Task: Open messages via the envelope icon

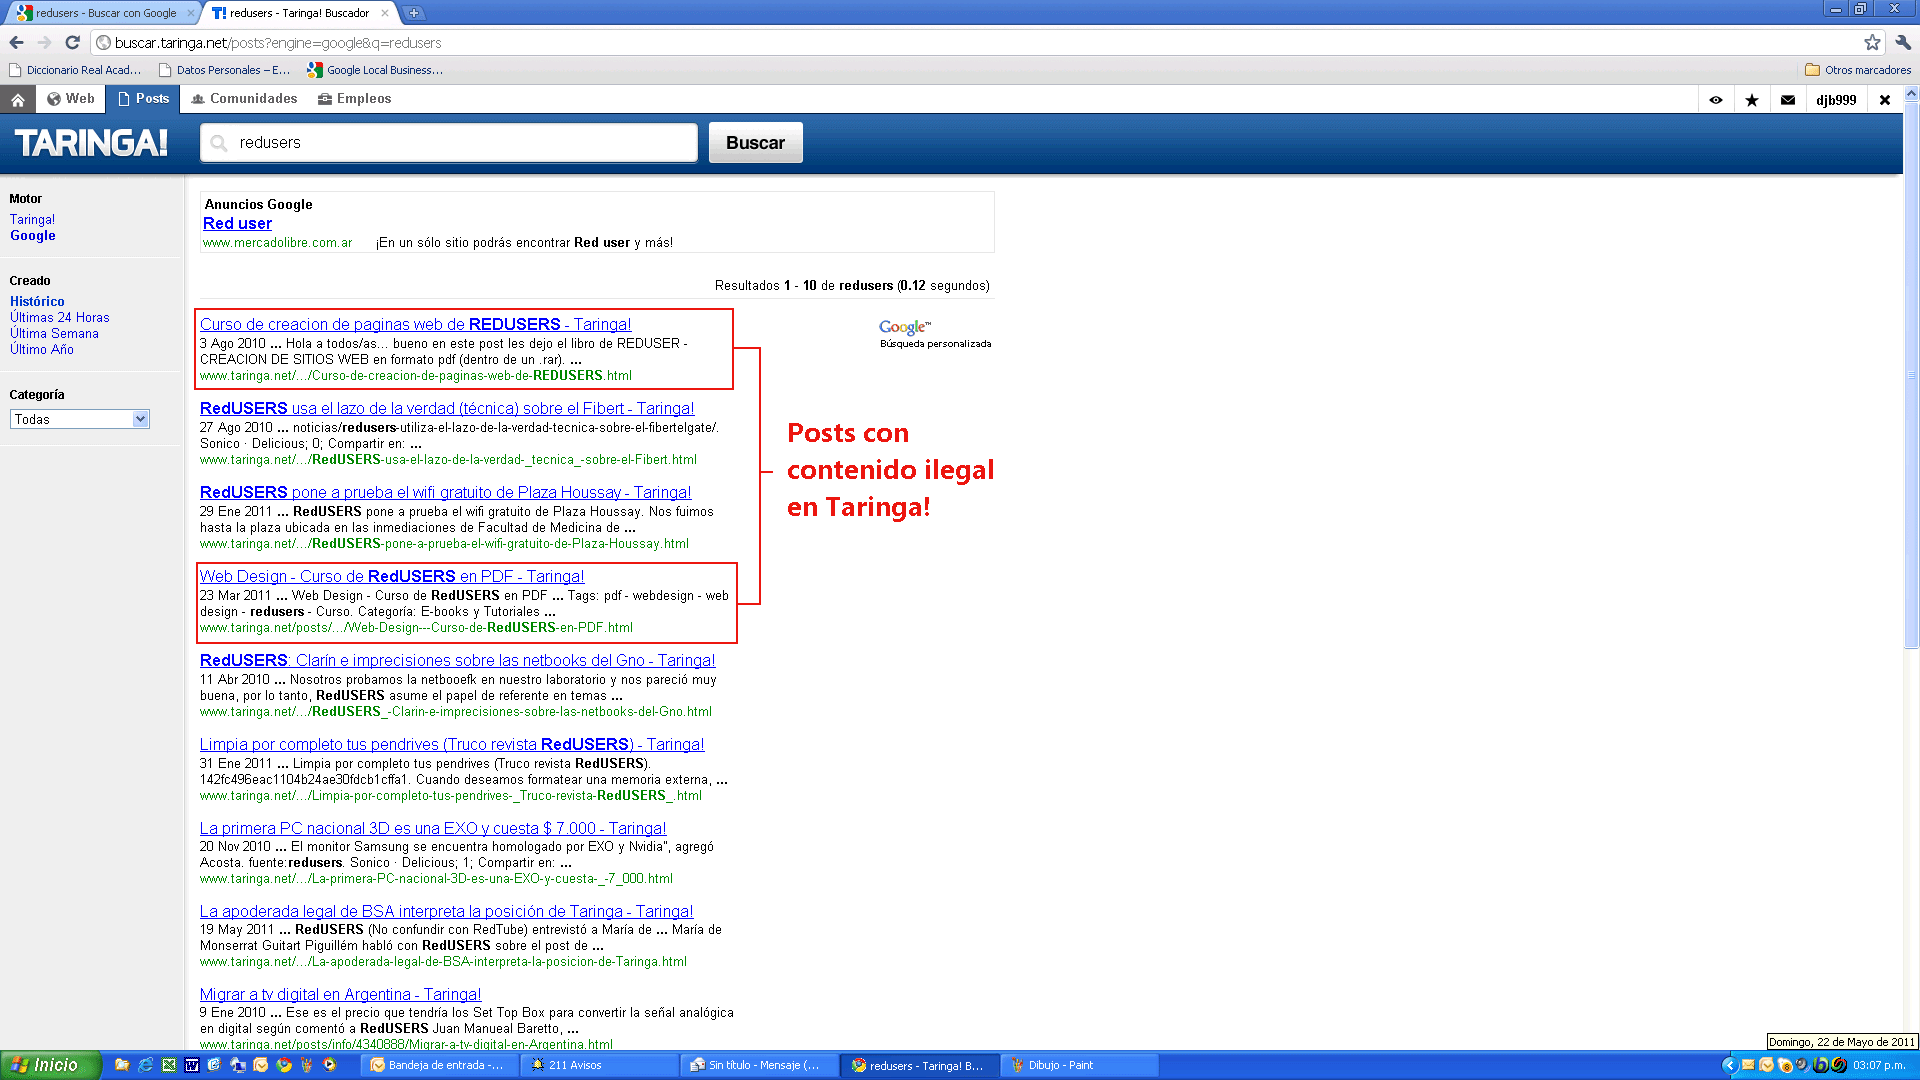Action: click(x=1788, y=100)
